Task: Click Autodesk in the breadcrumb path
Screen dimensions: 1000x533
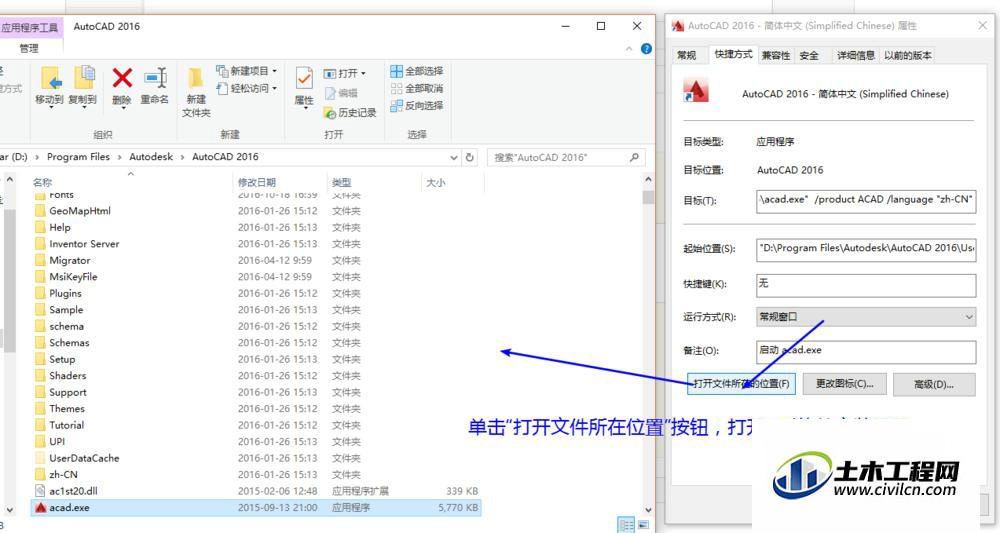Action: point(151,157)
